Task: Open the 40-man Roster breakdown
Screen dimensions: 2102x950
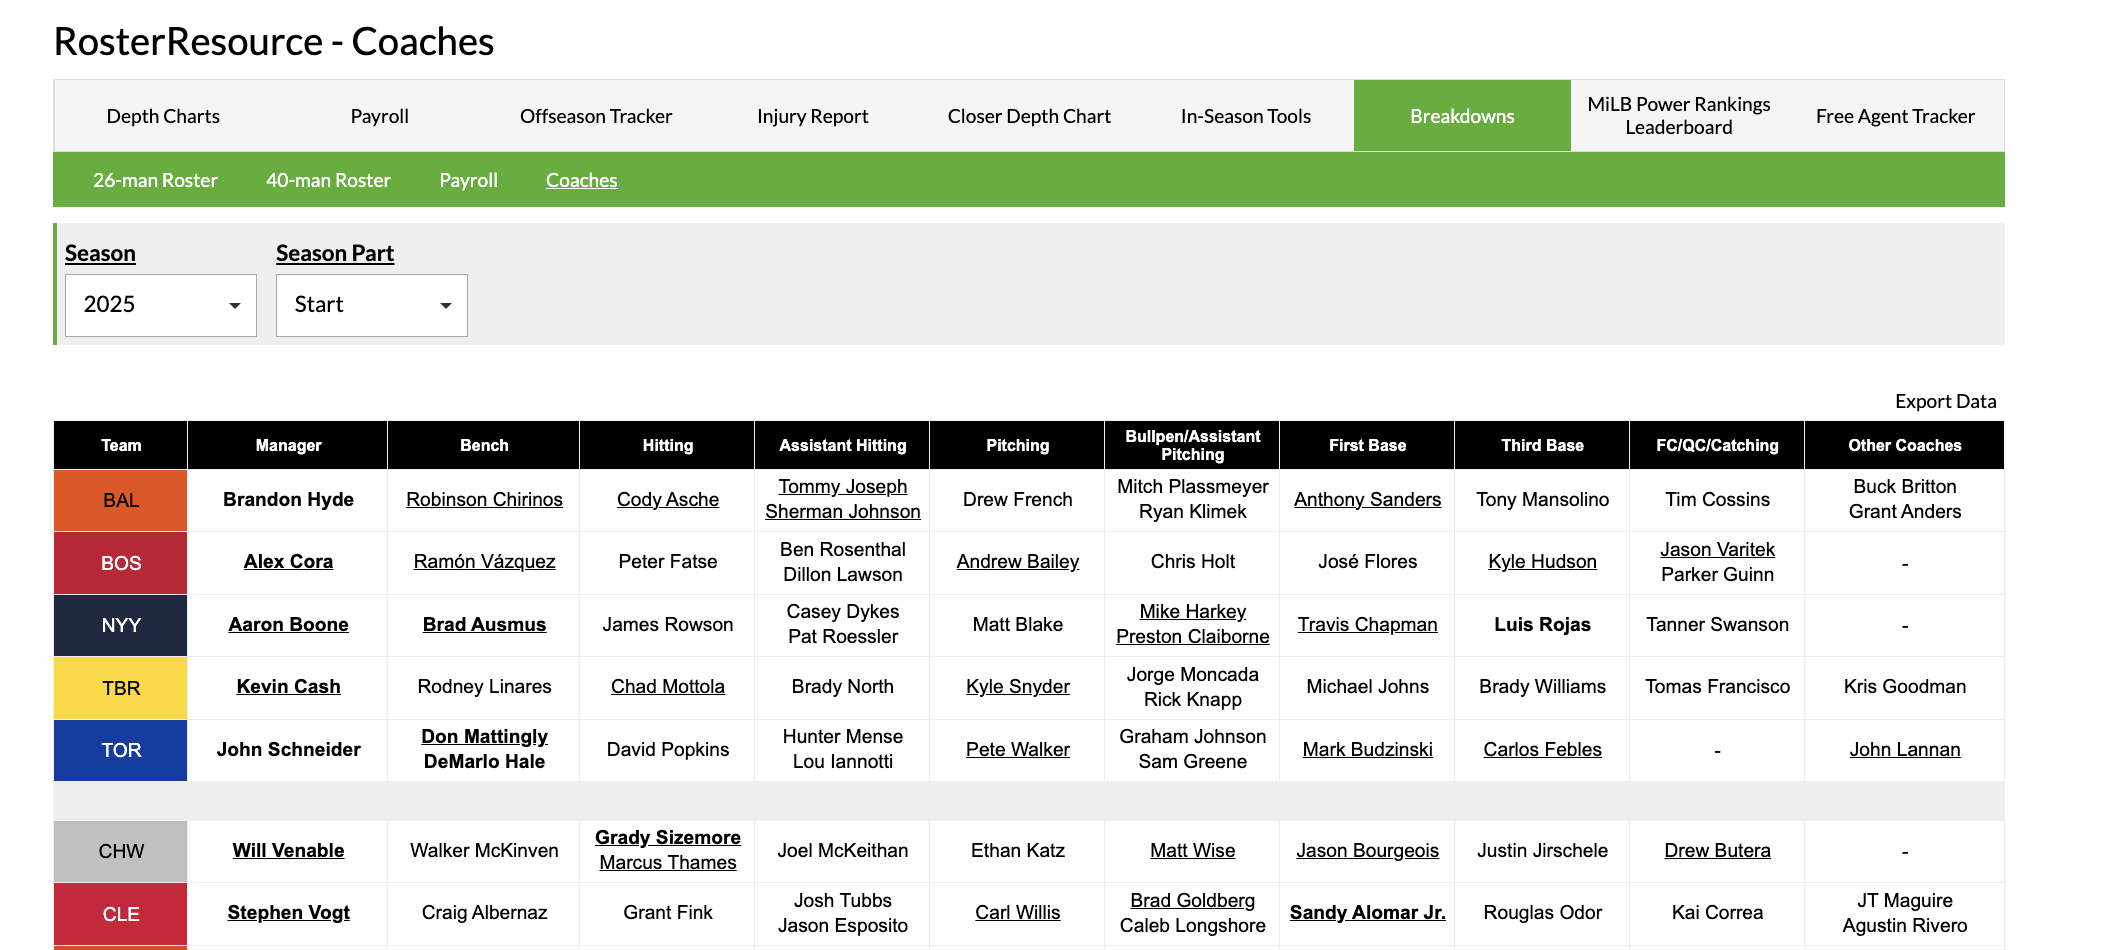Action: point(328,180)
